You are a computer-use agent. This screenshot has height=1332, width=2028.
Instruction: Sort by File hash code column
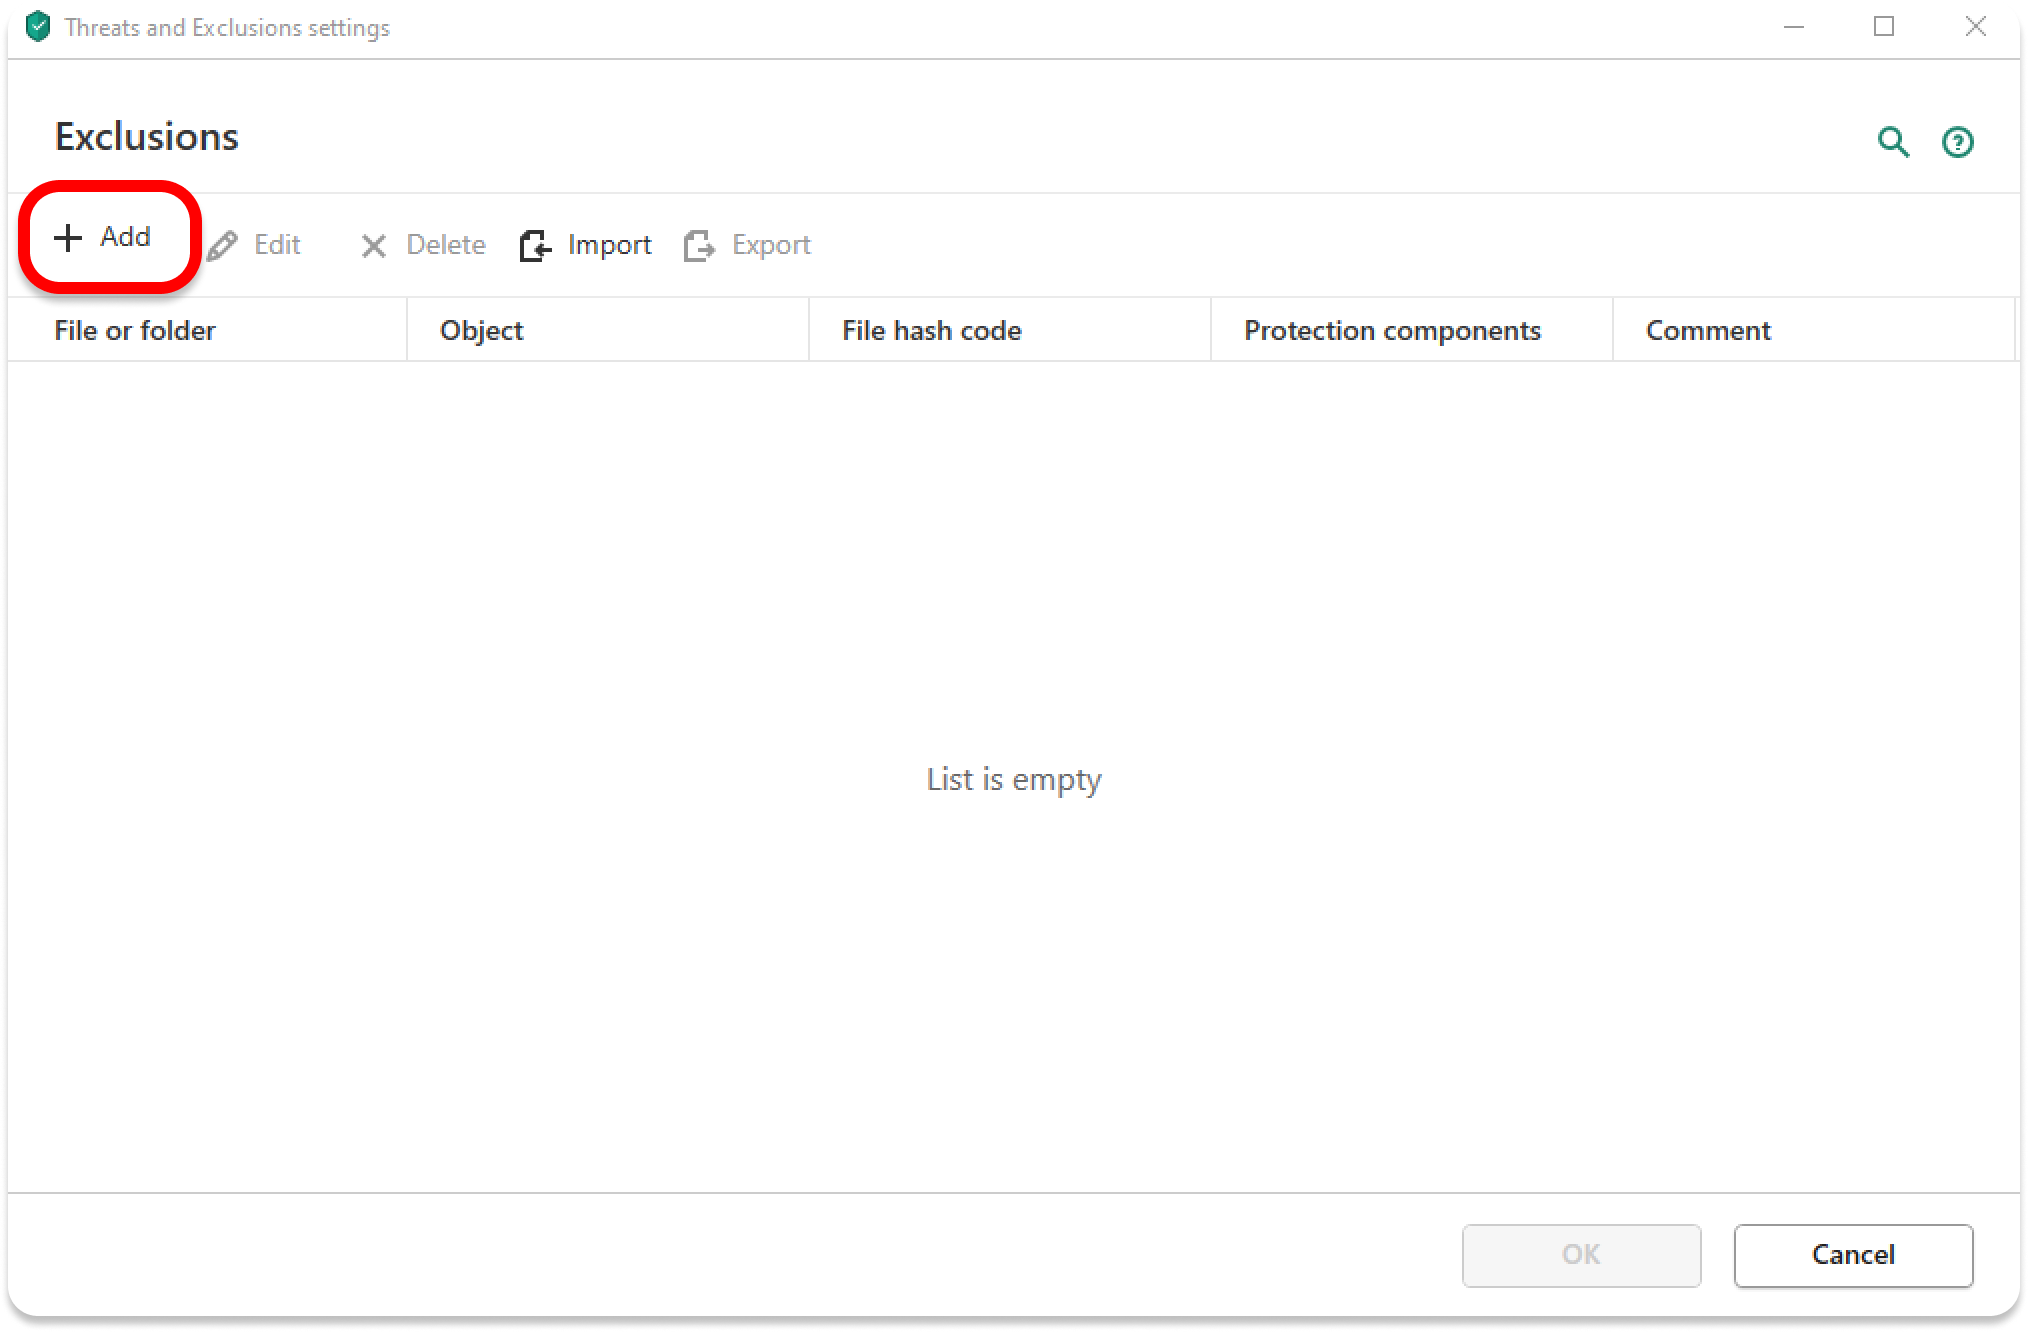[1010, 330]
